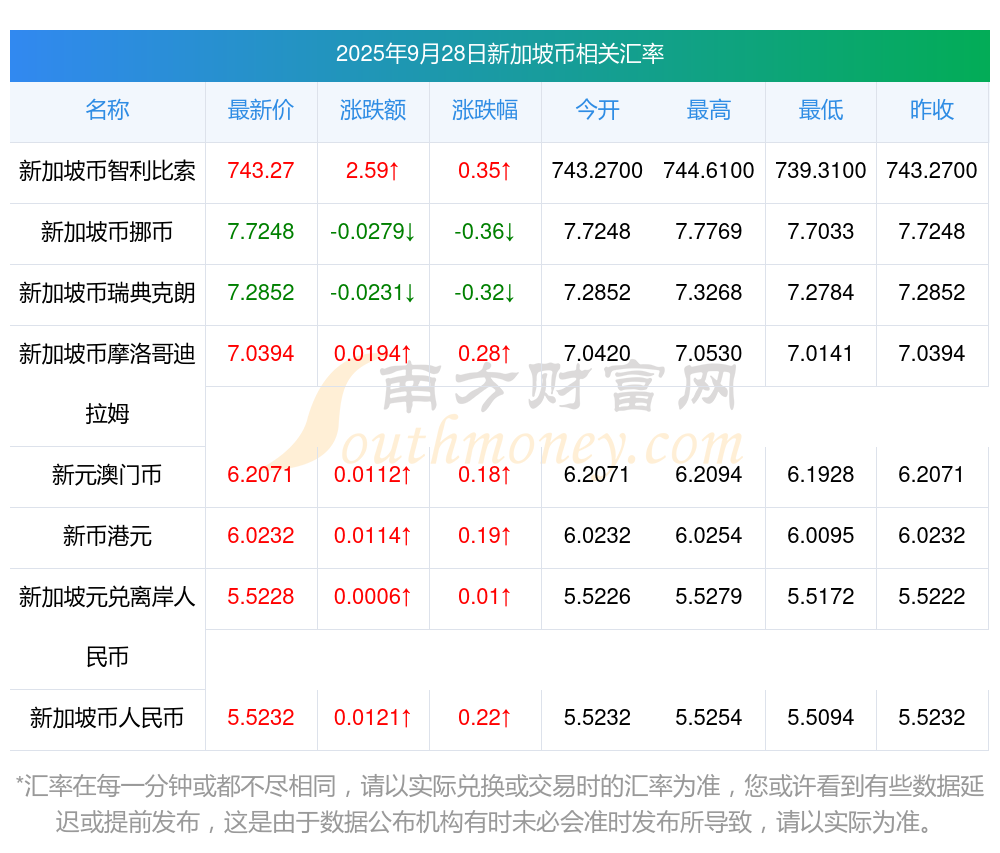
Task: Select the row name 新加坡币智利比索
Action: tap(107, 171)
